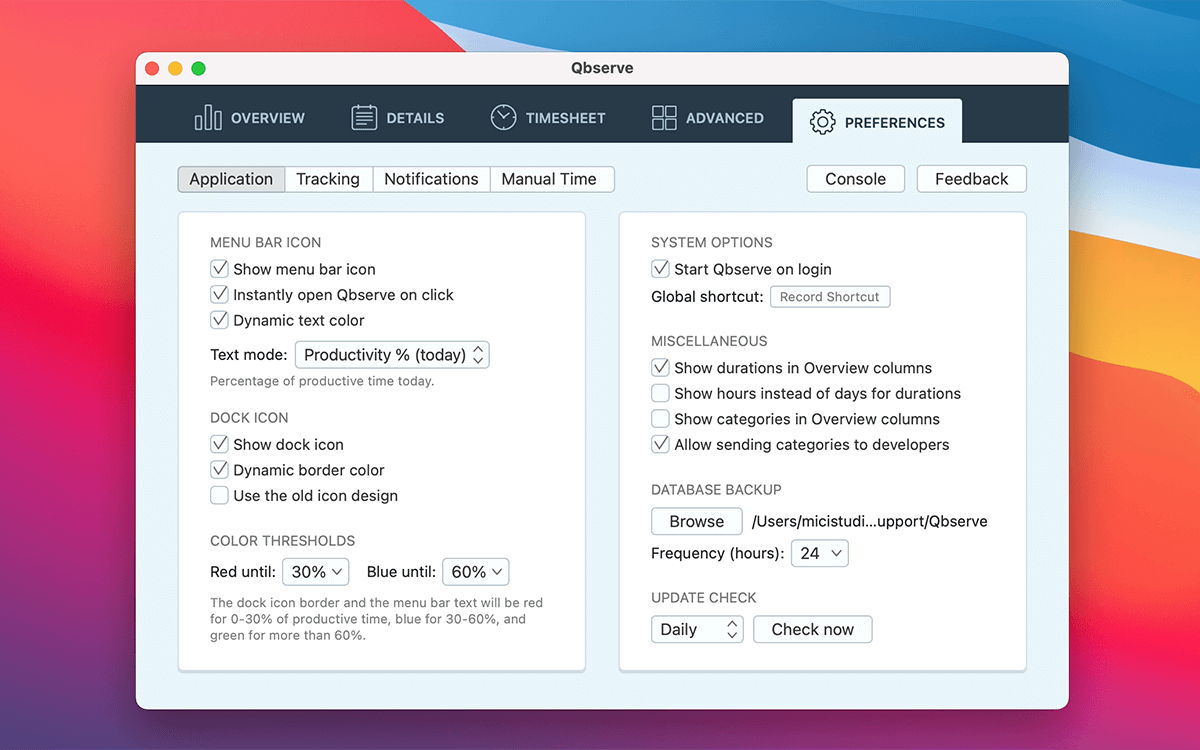Open the Text mode dropdown
Image resolution: width=1200 pixels, height=750 pixels.
pyautogui.click(x=392, y=355)
